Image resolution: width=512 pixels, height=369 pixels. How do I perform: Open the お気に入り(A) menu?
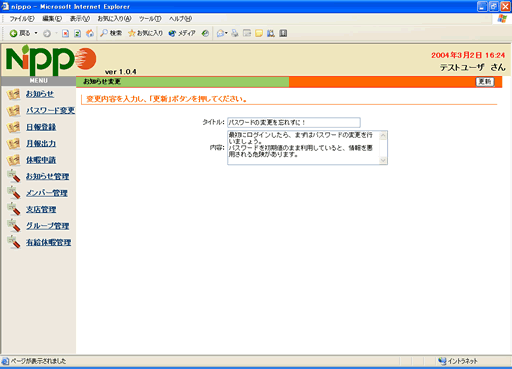click(114, 19)
